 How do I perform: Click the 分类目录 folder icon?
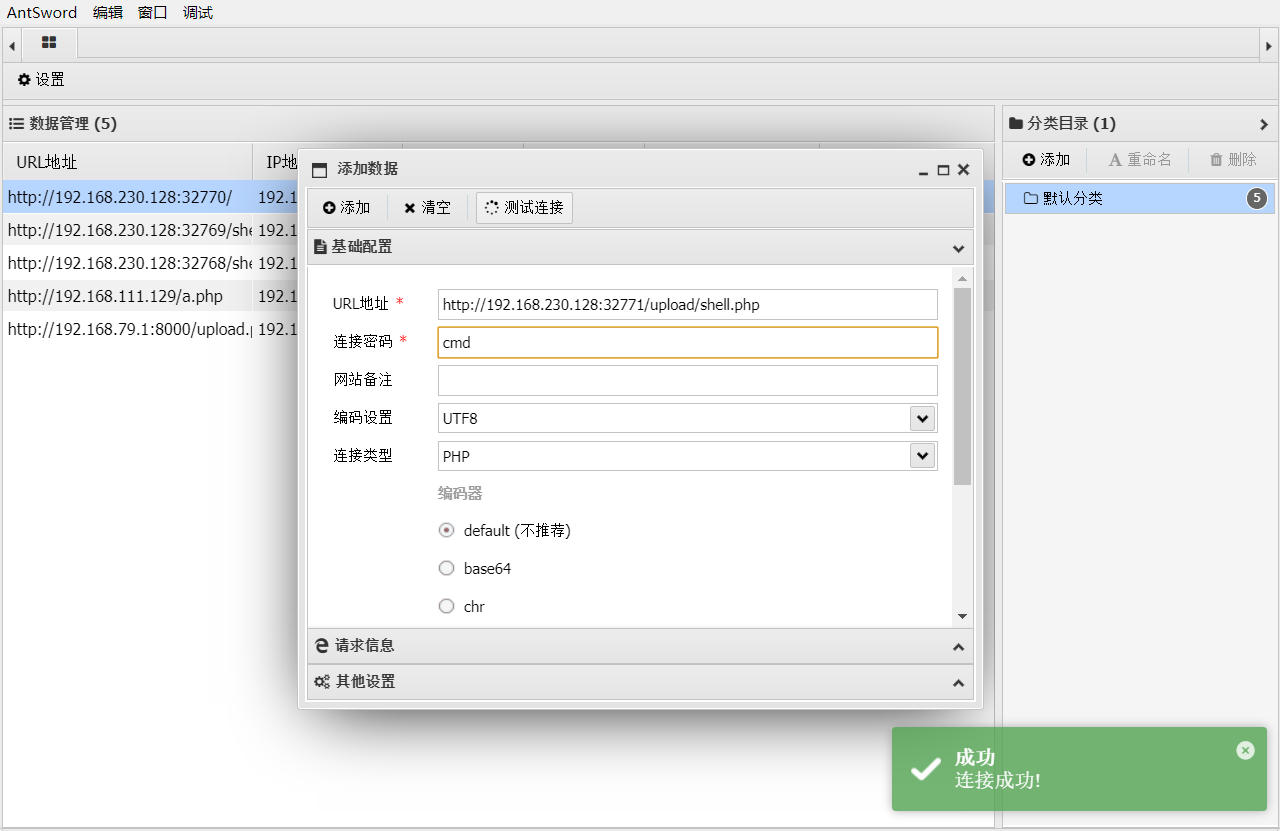pos(1016,124)
